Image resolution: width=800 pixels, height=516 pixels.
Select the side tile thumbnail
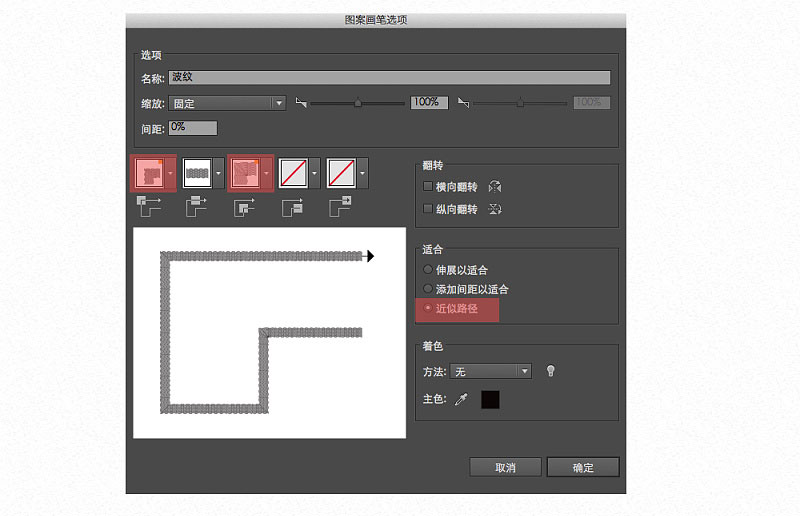[x=197, y=173]
